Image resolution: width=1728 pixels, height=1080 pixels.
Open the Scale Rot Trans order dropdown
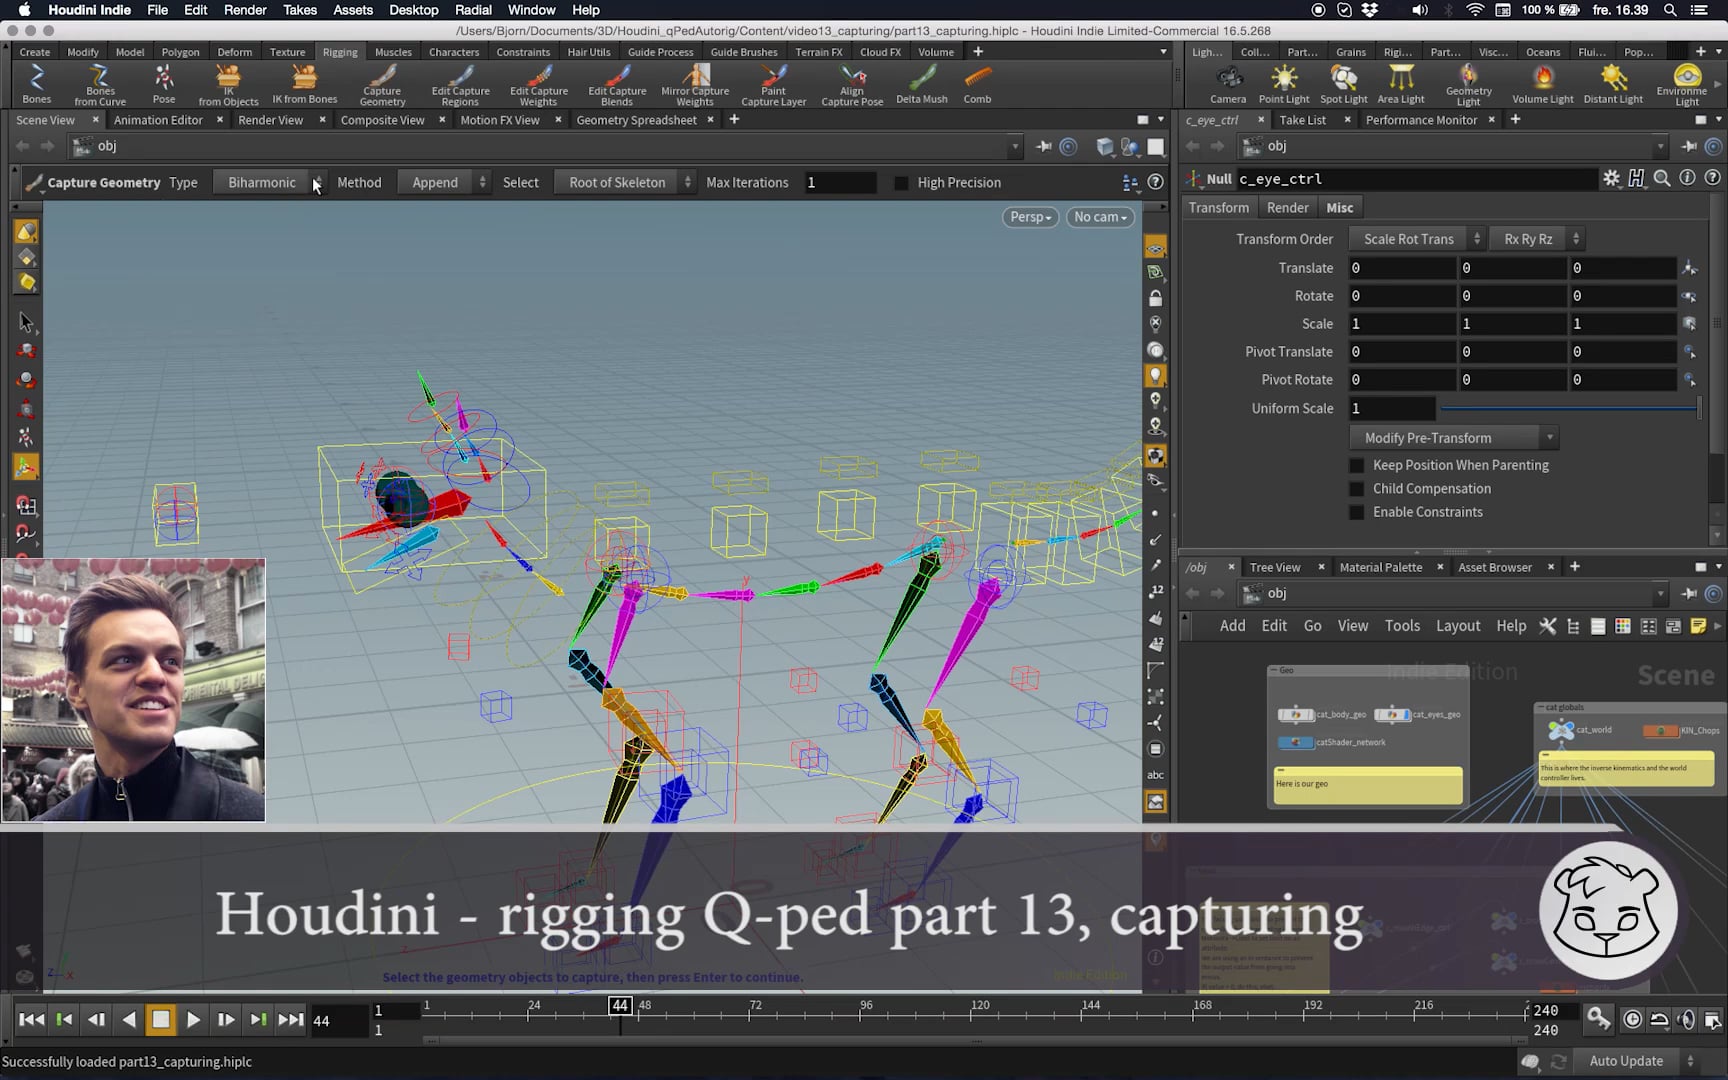[1416, 239]
